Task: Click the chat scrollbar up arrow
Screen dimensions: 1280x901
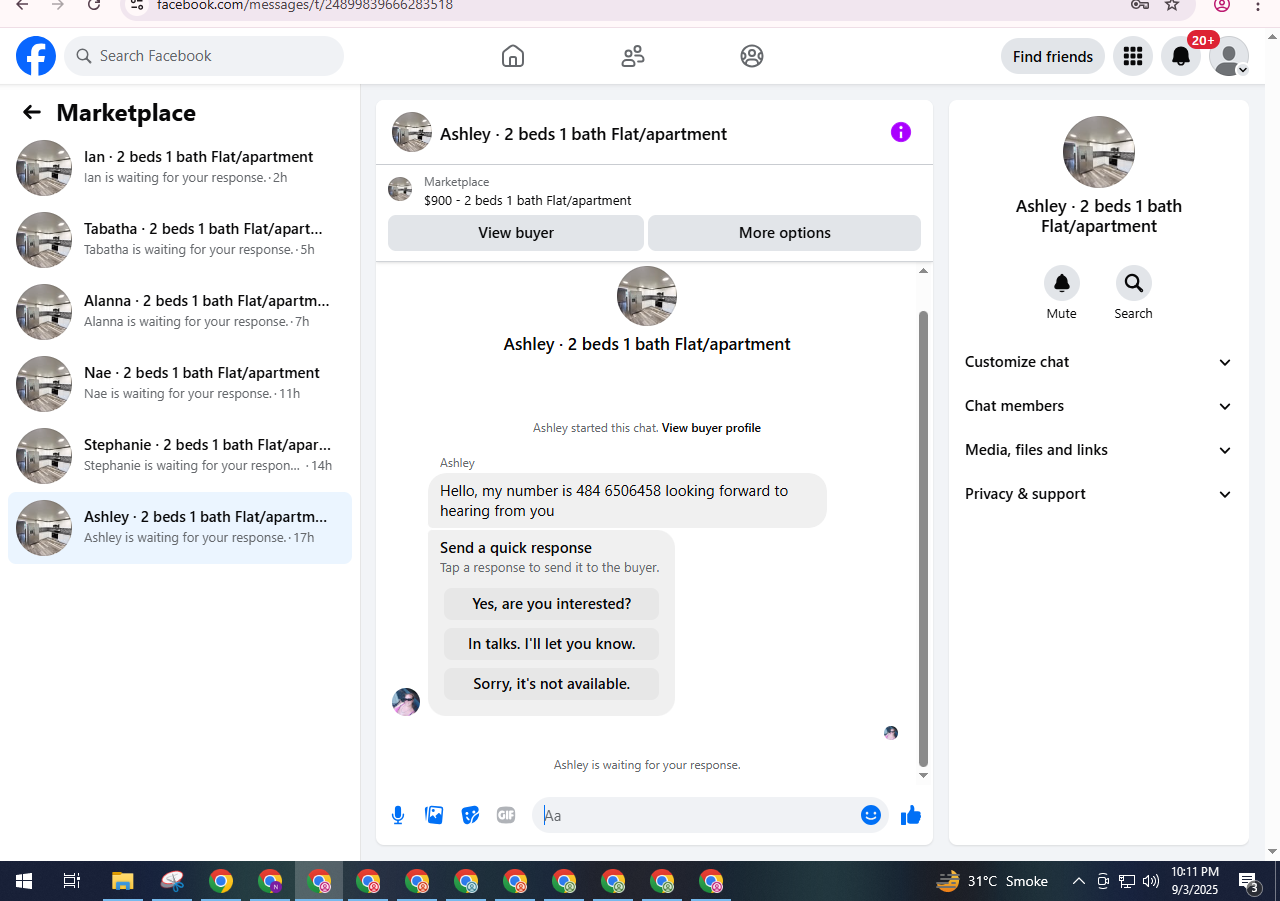Action: tap(923, 271)
